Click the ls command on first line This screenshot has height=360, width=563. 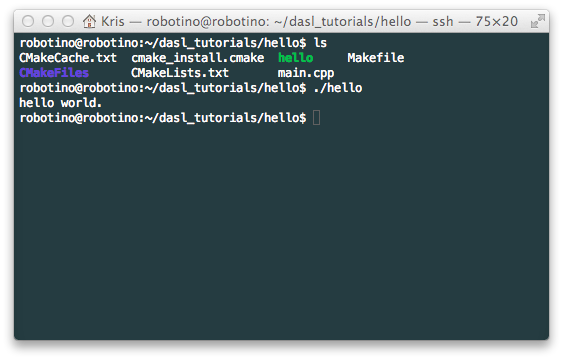point(320,43)
